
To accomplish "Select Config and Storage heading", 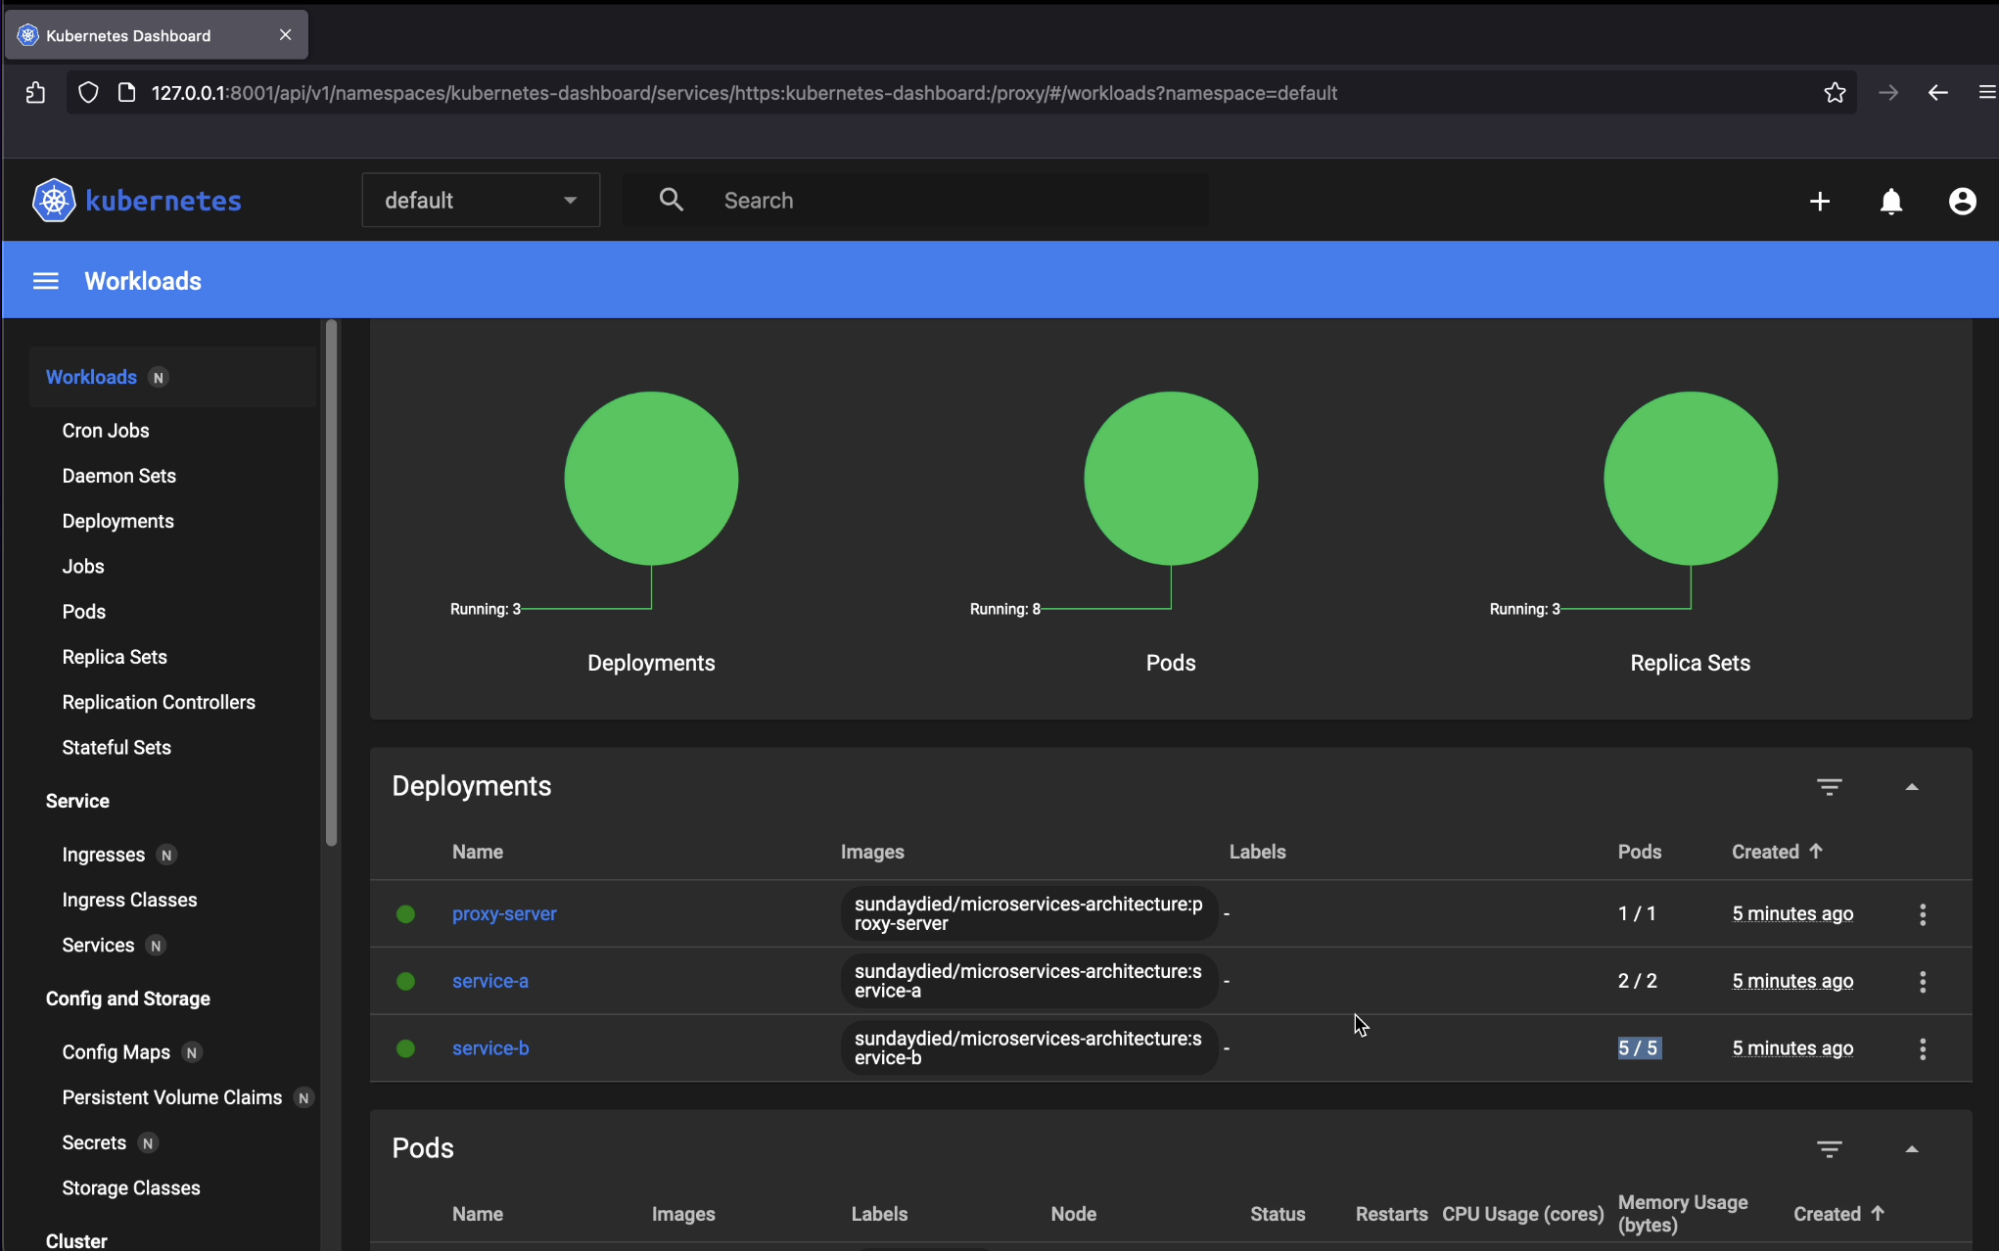I will (x=128, y=999).
